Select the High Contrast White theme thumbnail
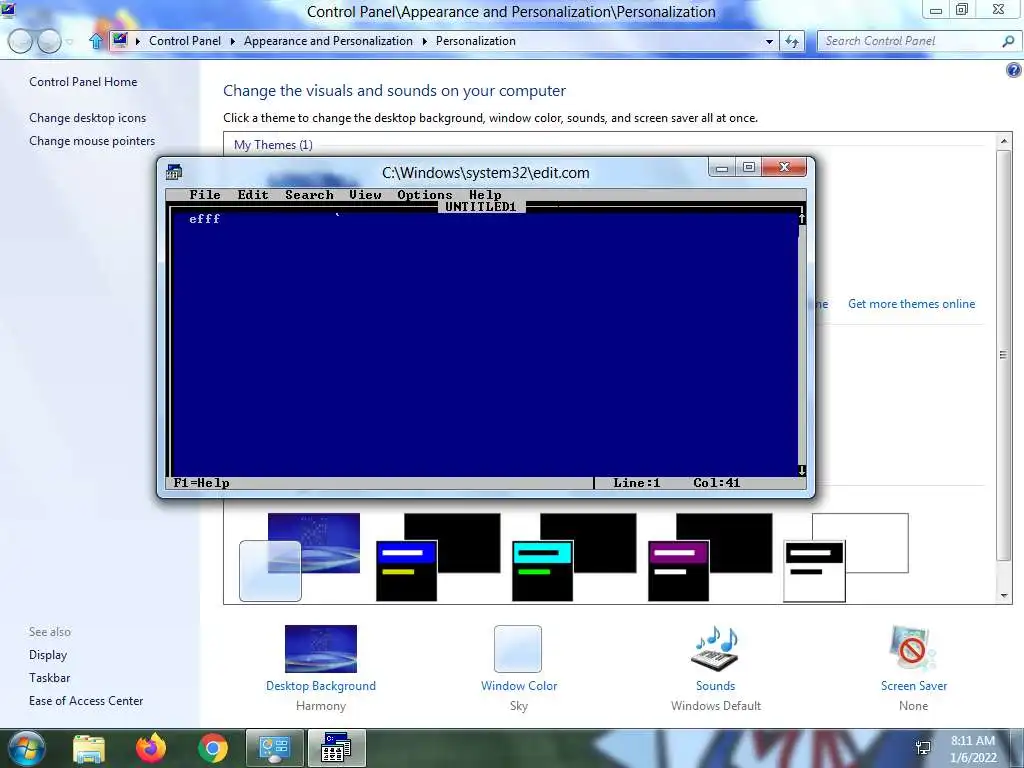Viewport: 1024px width, 768px height. [846, 557]
